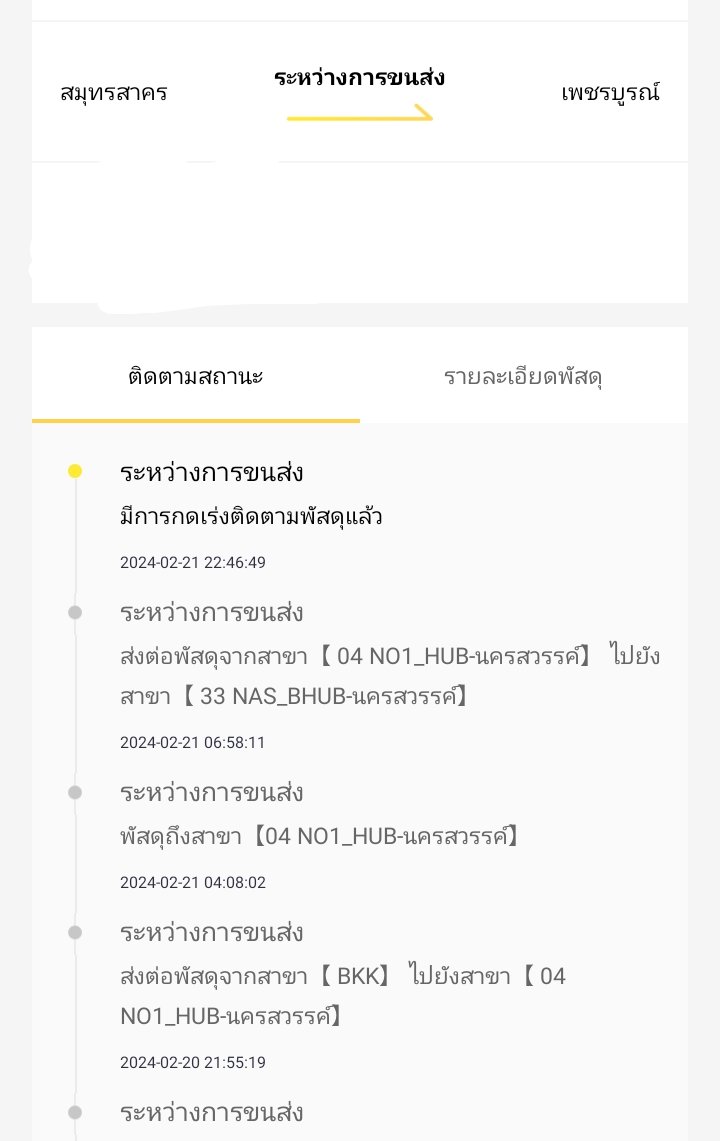Click the yellow transit arrow icon
Viewport: 720px width, 1141px height.
tap(360, 114)
